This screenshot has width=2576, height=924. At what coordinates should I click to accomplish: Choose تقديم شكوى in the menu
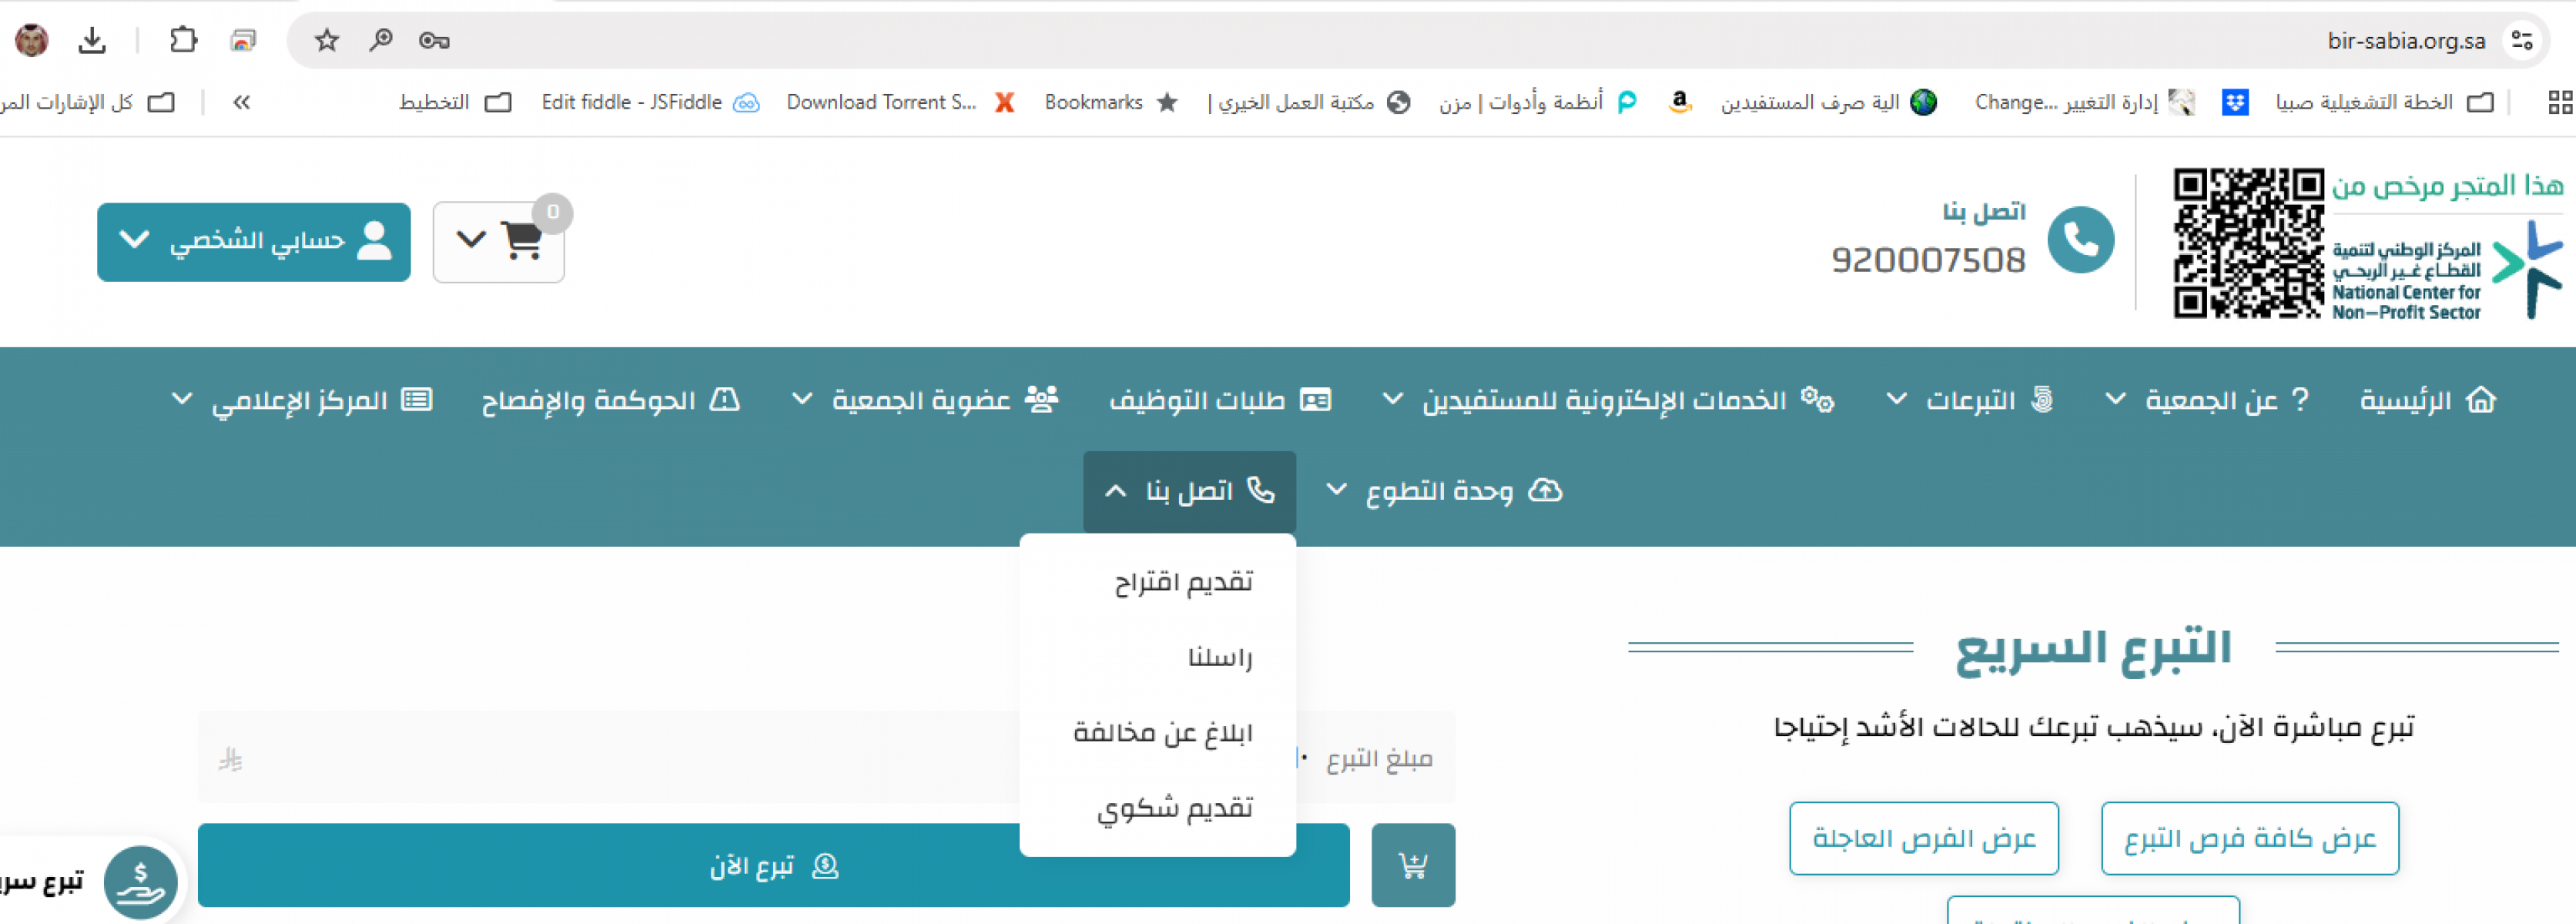(x=1174, y=808)
